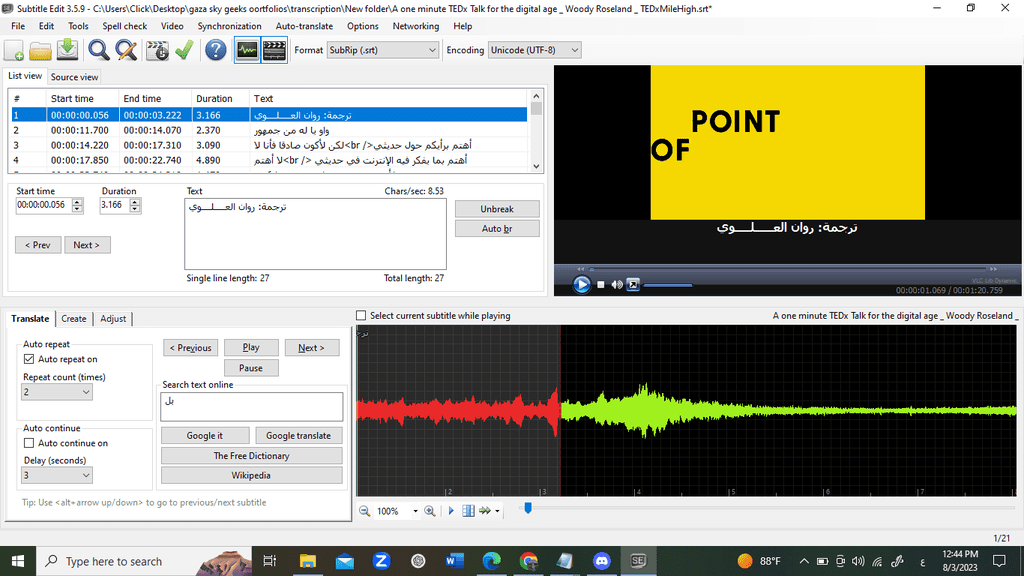Click the Open file folder icon

click(40, 50)
